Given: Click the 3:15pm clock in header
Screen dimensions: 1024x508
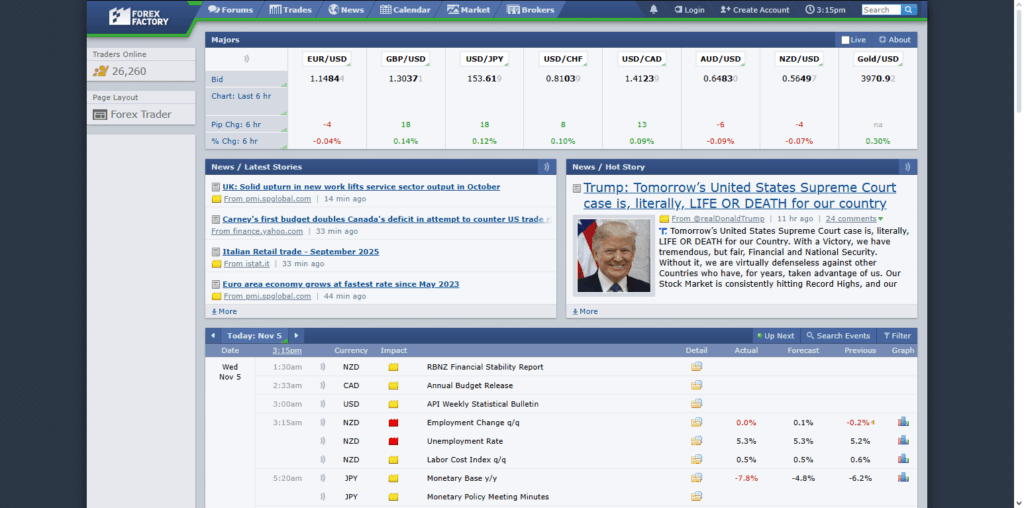Looking at the screenshot, I should (x=825, y=10).
